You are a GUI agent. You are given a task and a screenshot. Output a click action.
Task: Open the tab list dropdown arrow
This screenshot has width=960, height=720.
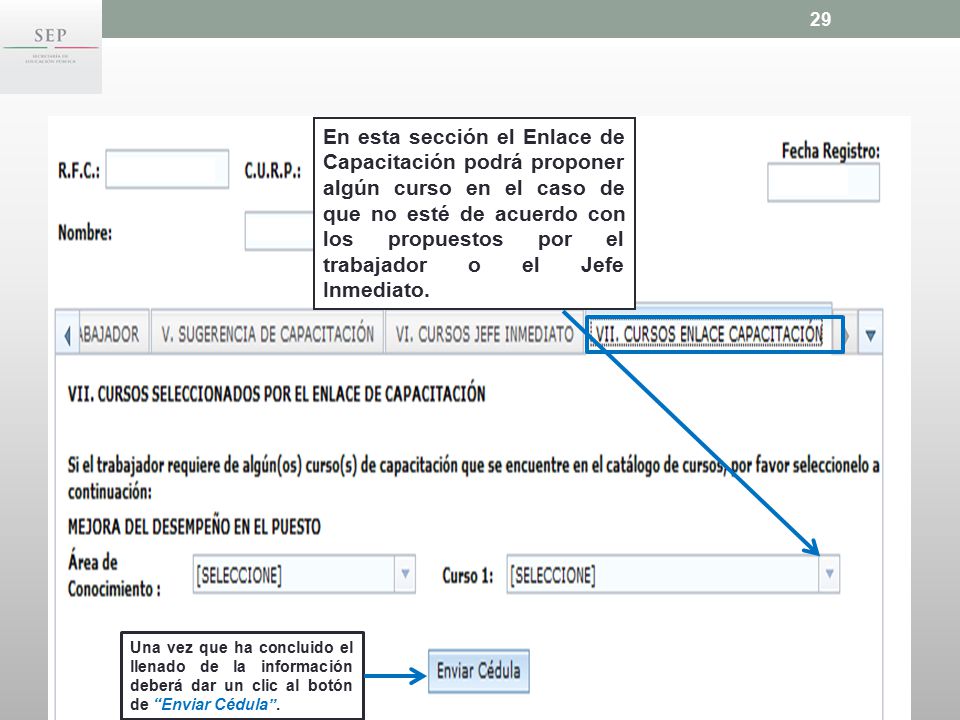pyautogui.click(x=870, y=335)
